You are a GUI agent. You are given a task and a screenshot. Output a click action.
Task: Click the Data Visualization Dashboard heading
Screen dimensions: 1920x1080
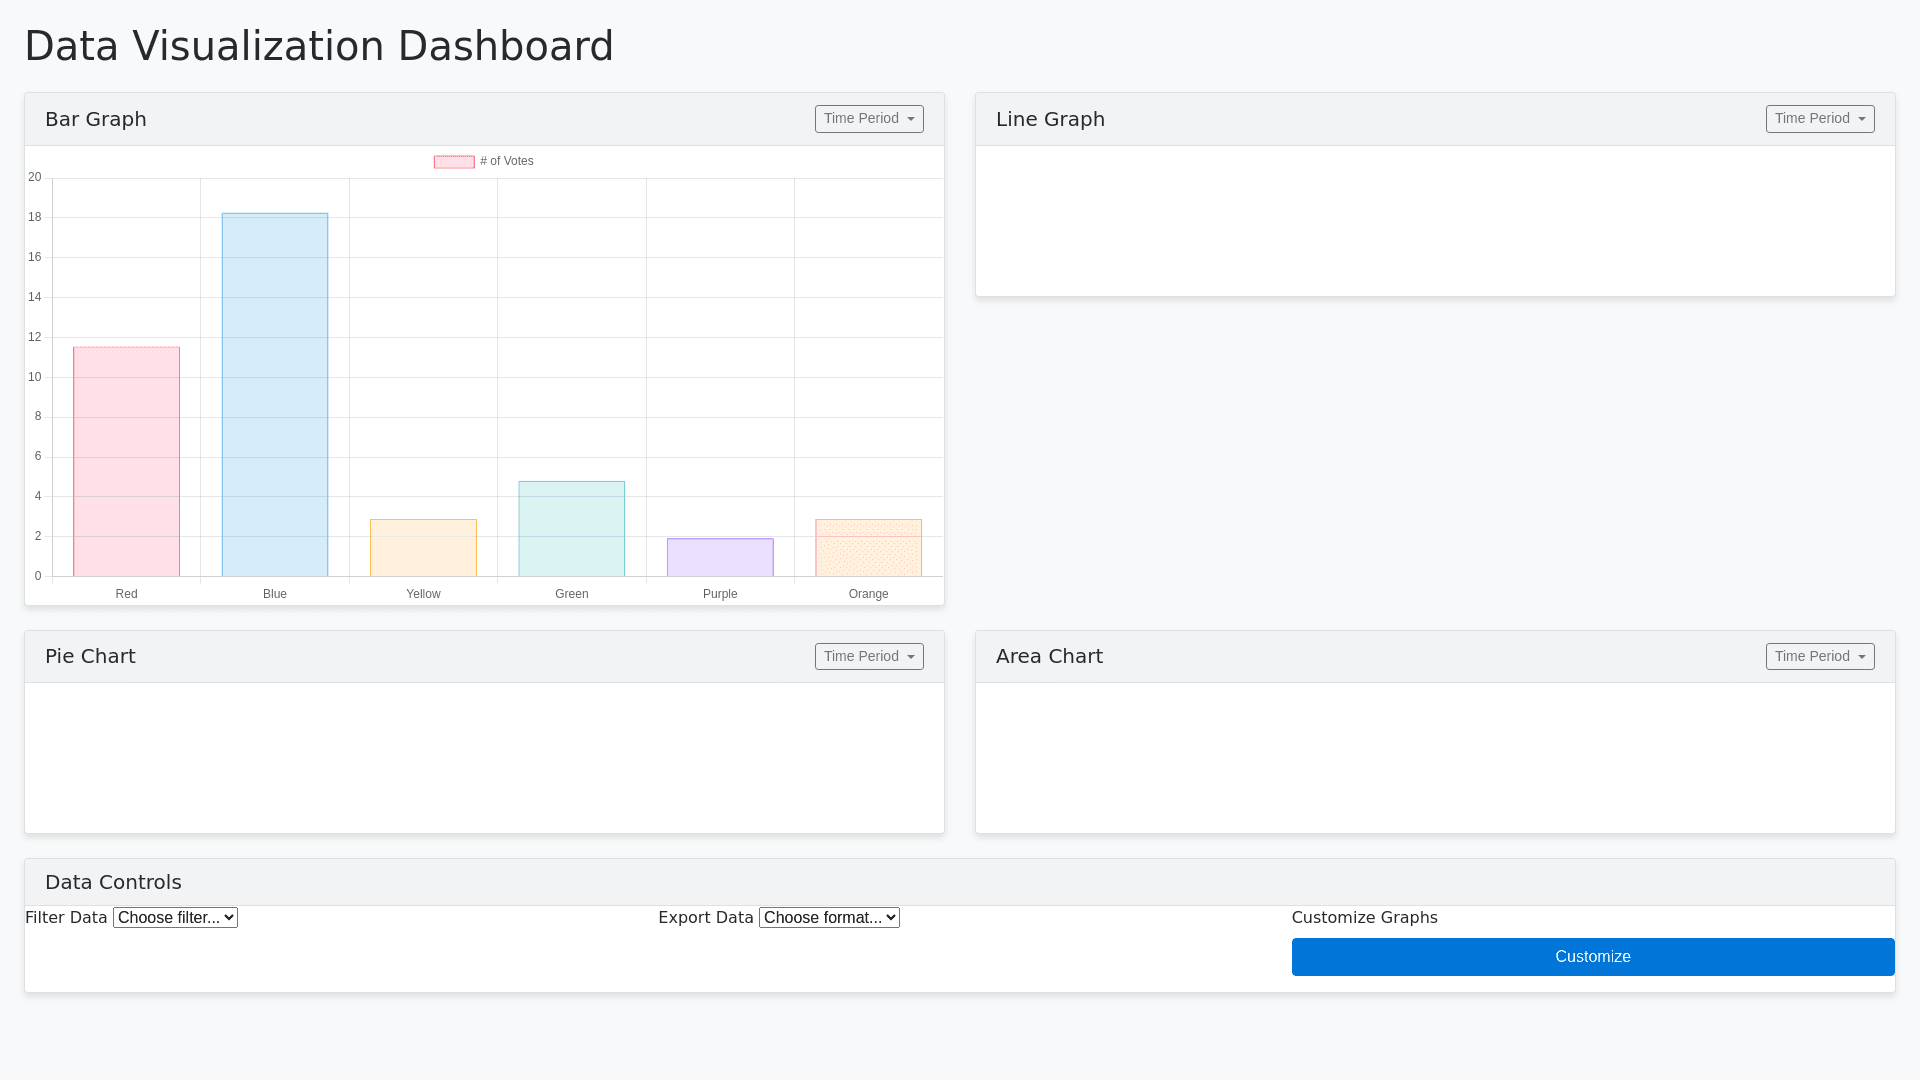(x=319, y=46)
